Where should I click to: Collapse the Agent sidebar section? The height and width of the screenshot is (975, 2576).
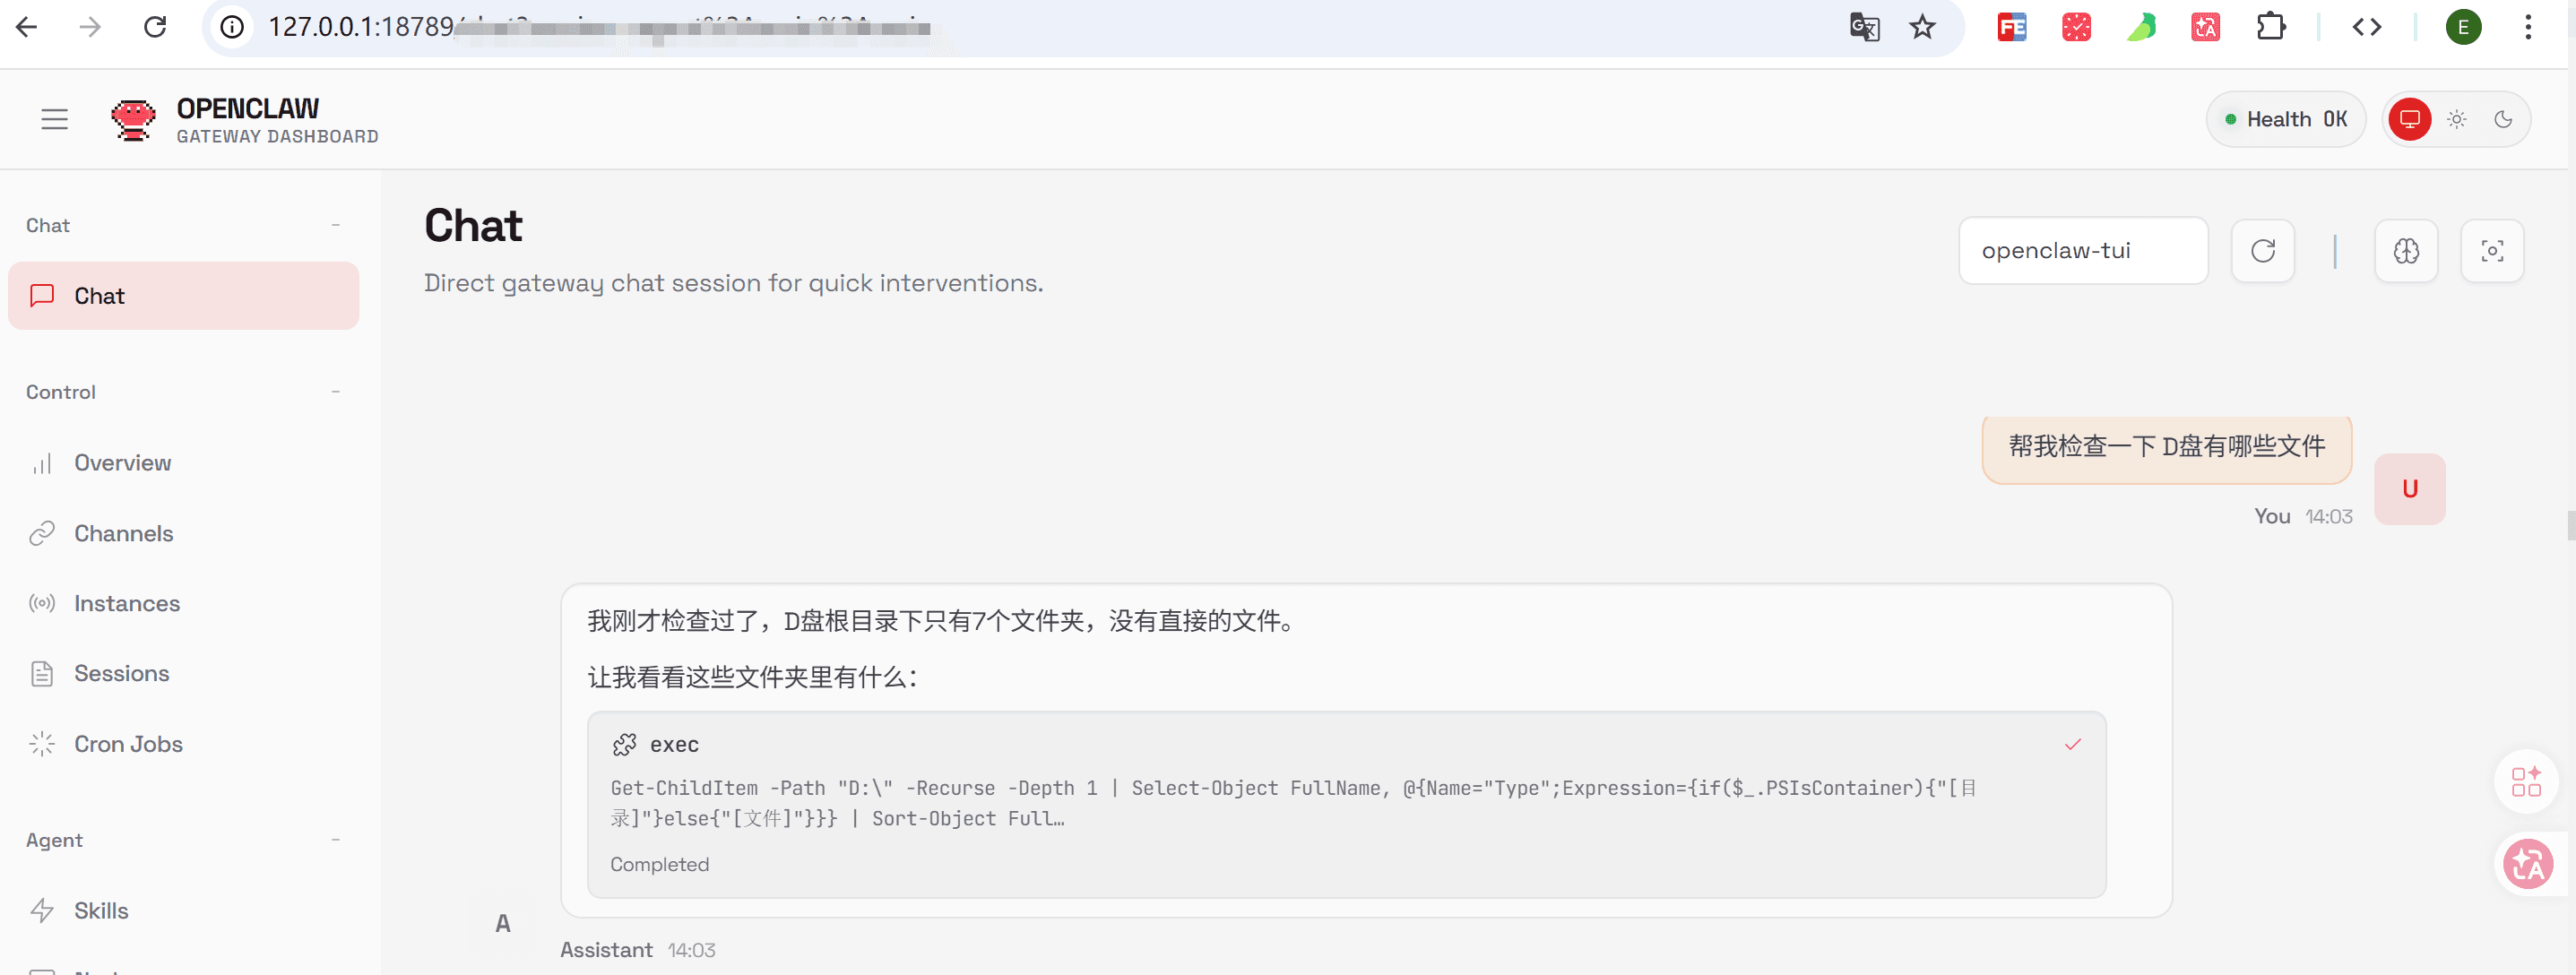335,840
